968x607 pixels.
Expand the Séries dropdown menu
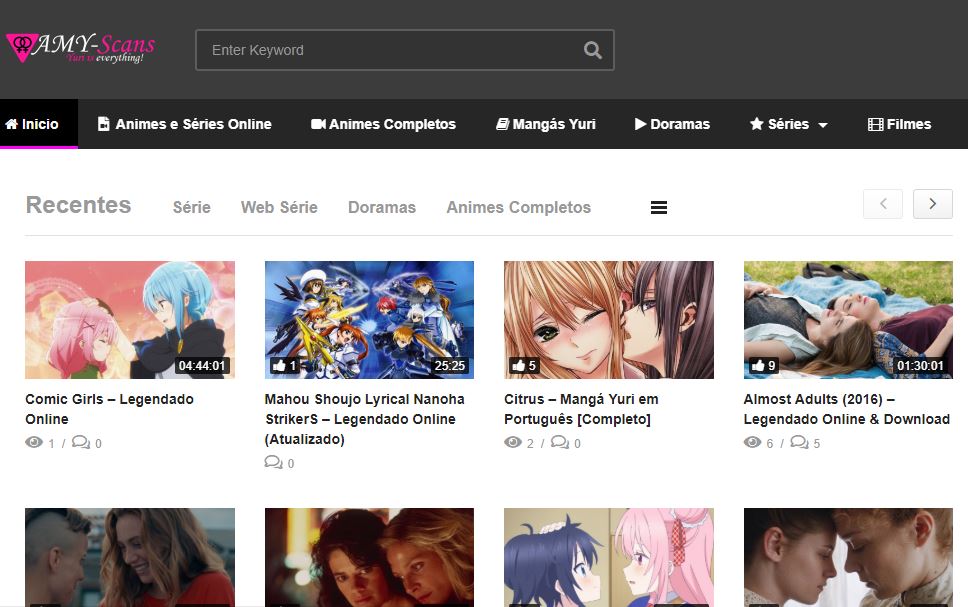point(788,124)
